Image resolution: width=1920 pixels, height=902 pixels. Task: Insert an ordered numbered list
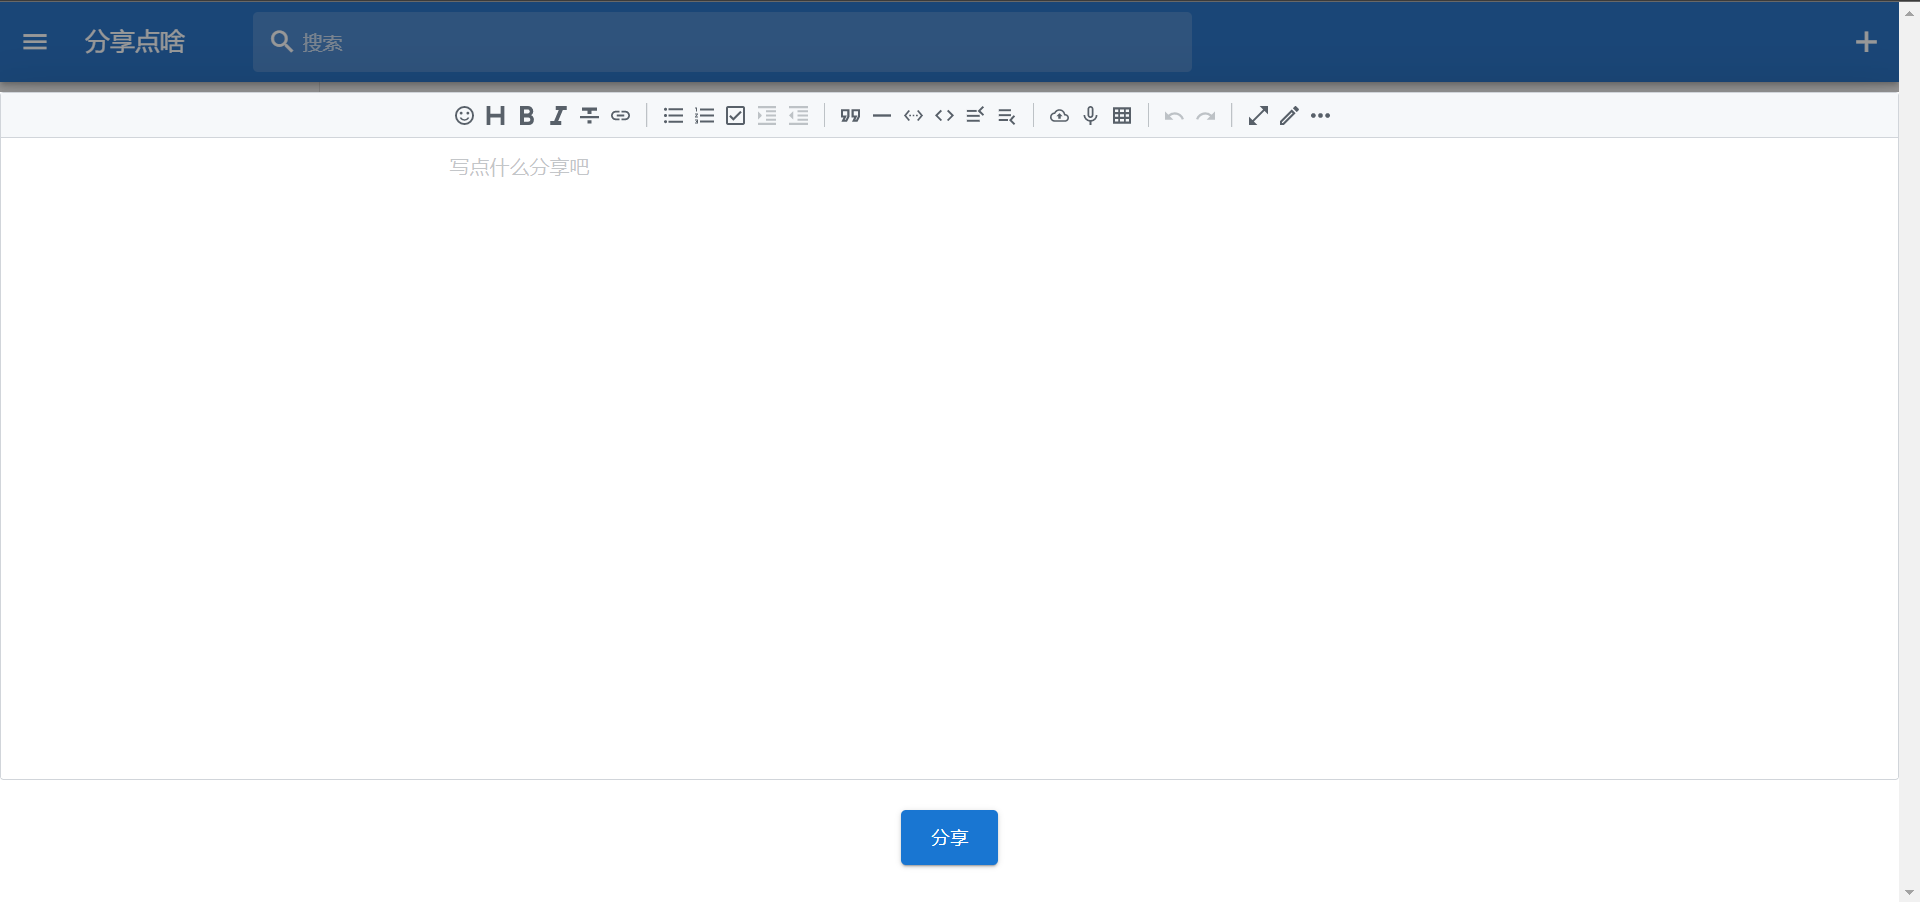704,116
